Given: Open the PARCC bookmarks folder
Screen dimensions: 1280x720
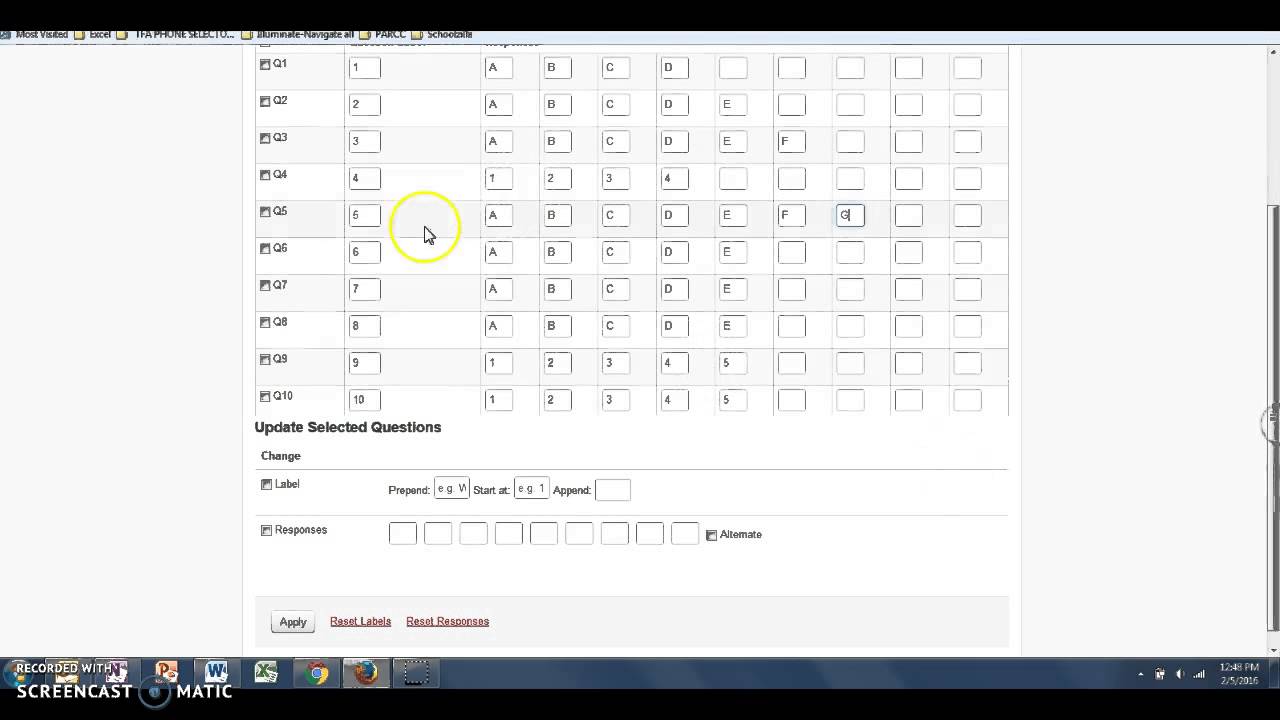Looking at the screenshot, I should pos(382,34).
